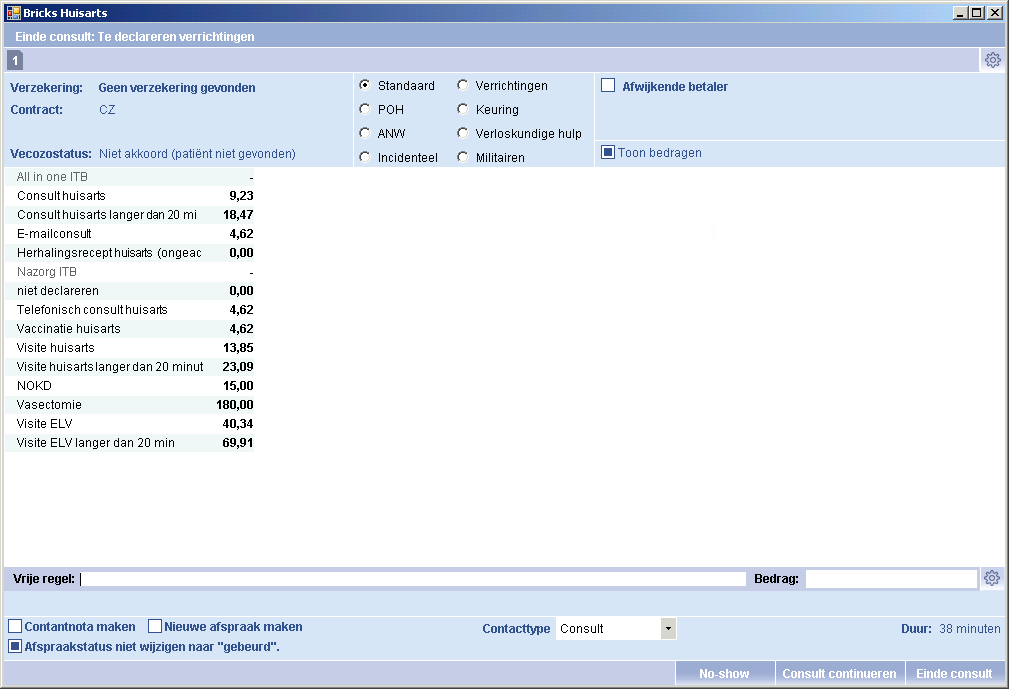This screenshot has width=1009, height=689.
Task: Open the Contacttype dropdown
Action: tap(669, 629)
